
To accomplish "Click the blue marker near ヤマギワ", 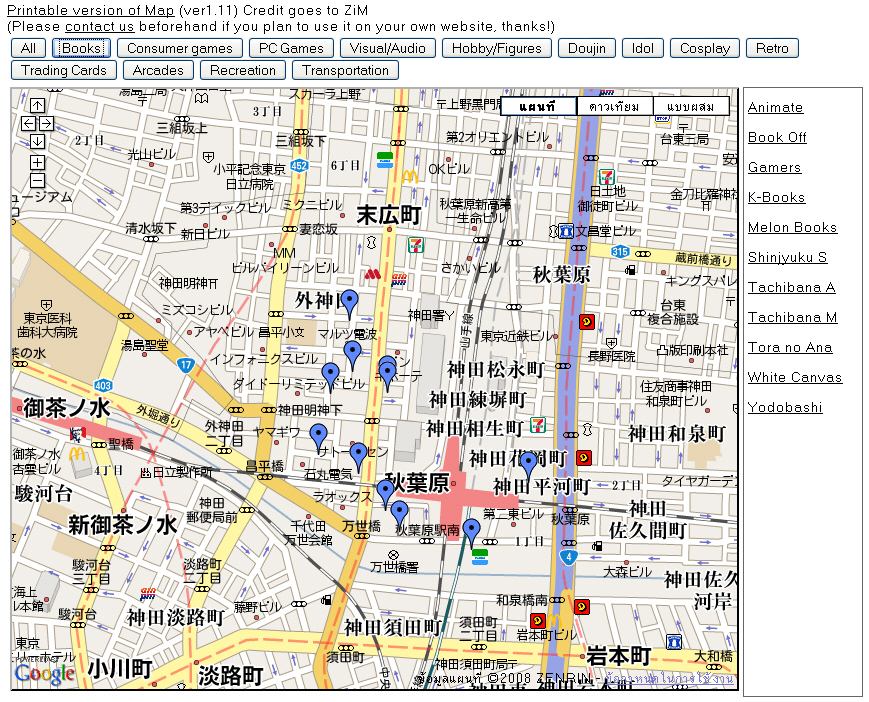I will click(x=318, y=438).
